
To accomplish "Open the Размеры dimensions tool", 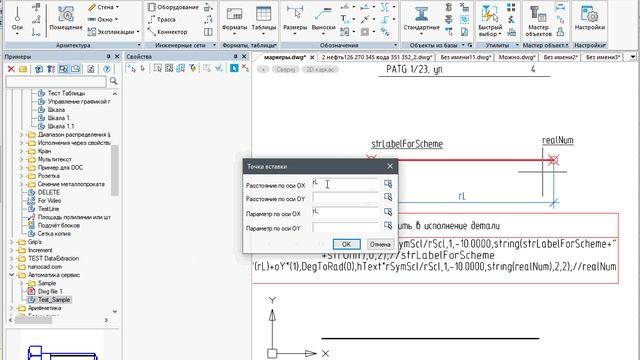I will click(x=295, y=19).
